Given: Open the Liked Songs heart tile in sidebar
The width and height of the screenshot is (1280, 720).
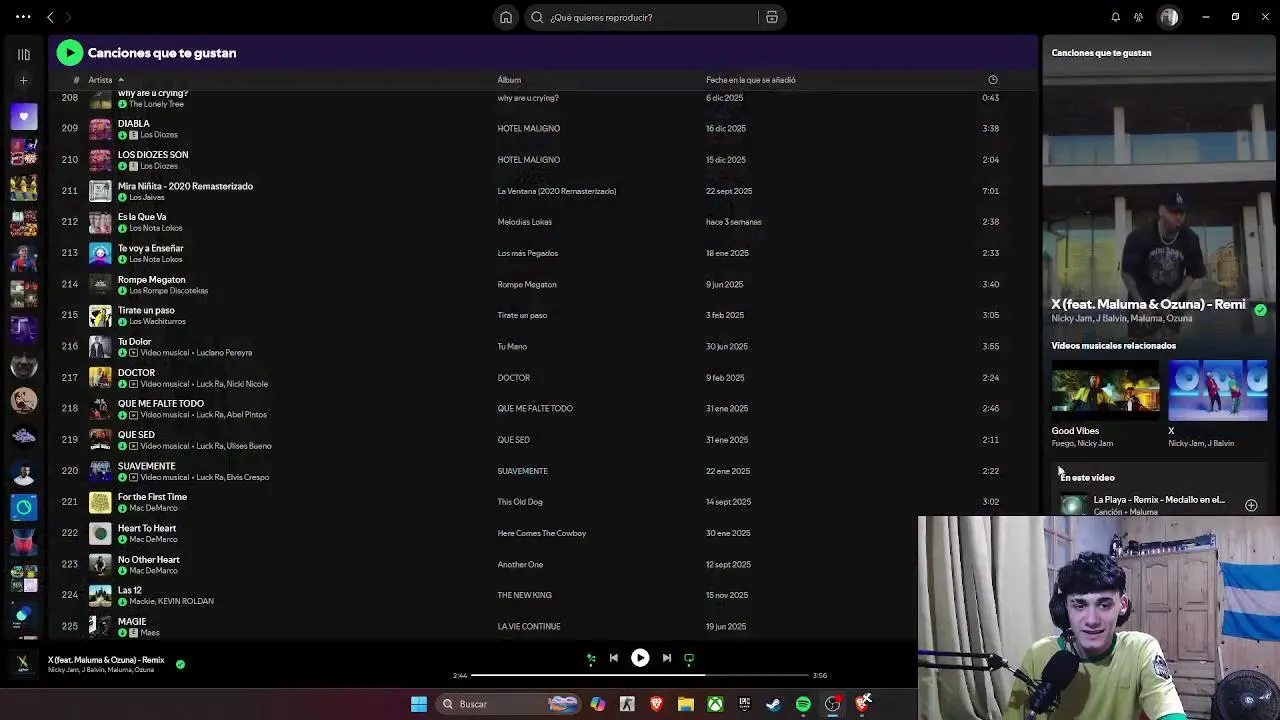Looking at the screenshot, I should tap(24, 116).
